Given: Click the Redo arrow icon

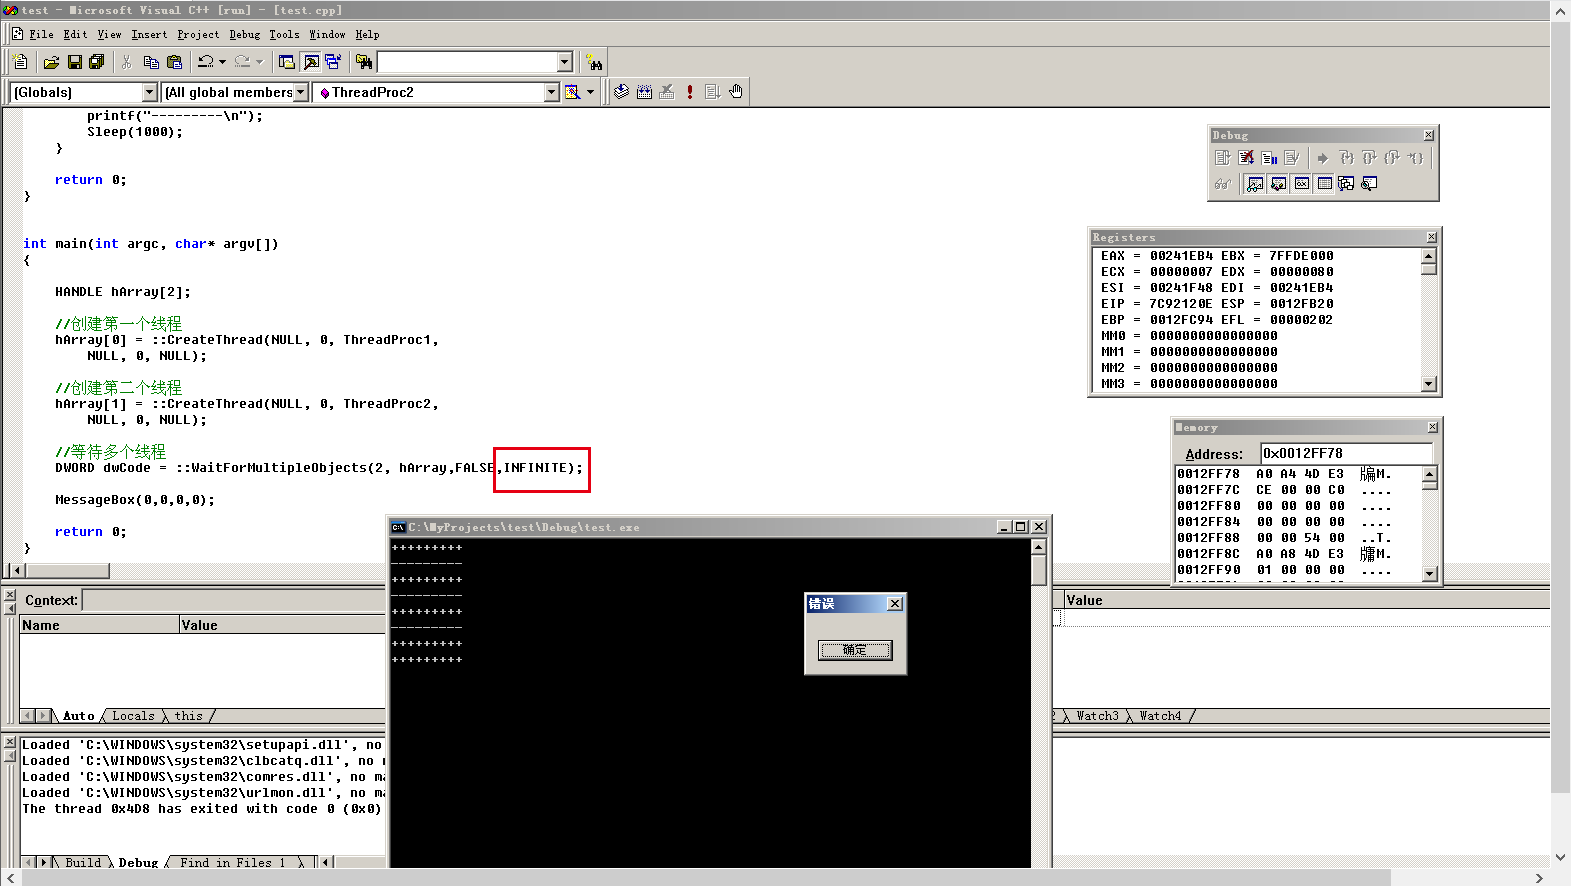Looking at the screenshot, I should [242, 62].
